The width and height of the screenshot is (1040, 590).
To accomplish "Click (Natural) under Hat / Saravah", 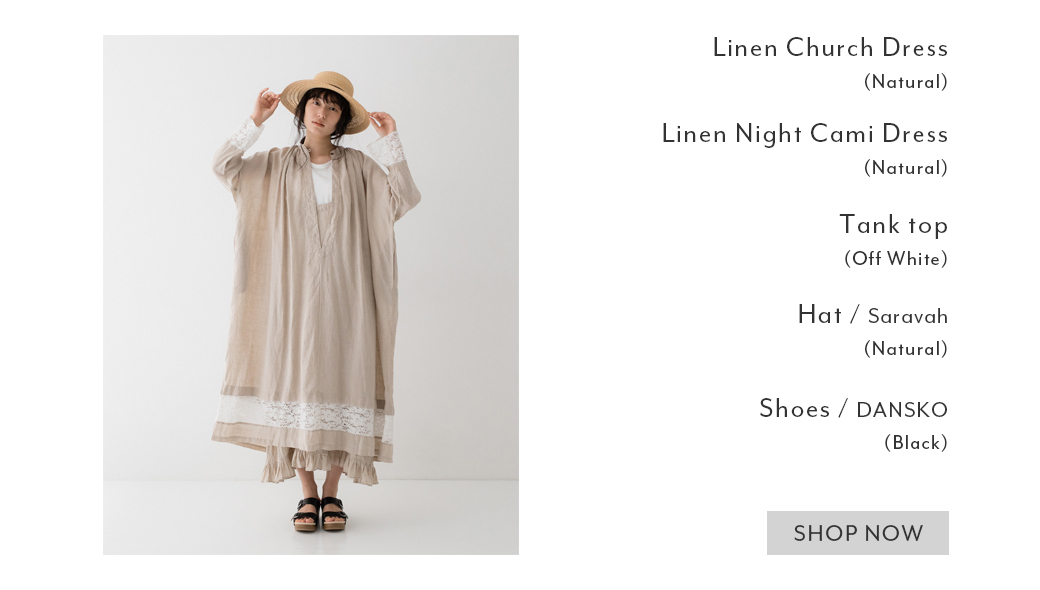I will click(x=905, y=349).
